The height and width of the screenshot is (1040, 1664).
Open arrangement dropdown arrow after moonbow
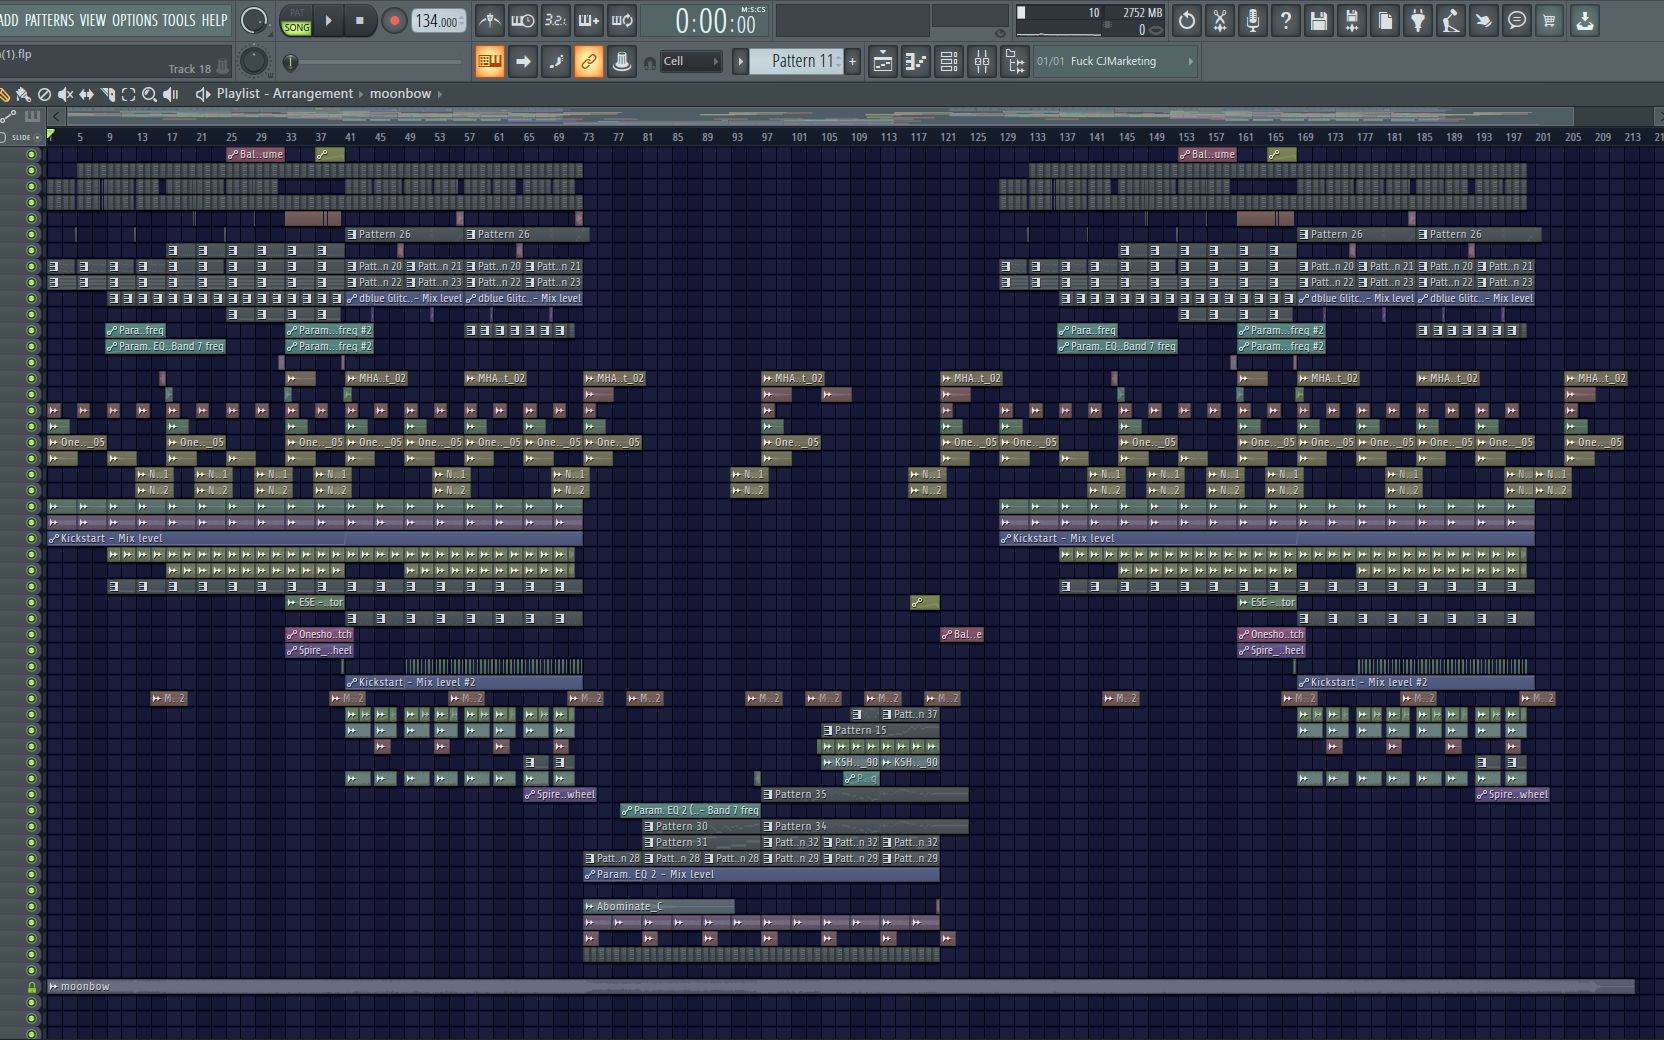[439, 94]
